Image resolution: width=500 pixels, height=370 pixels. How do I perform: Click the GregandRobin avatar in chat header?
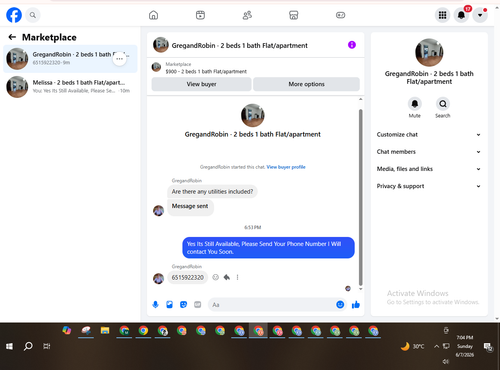(161, 45)
